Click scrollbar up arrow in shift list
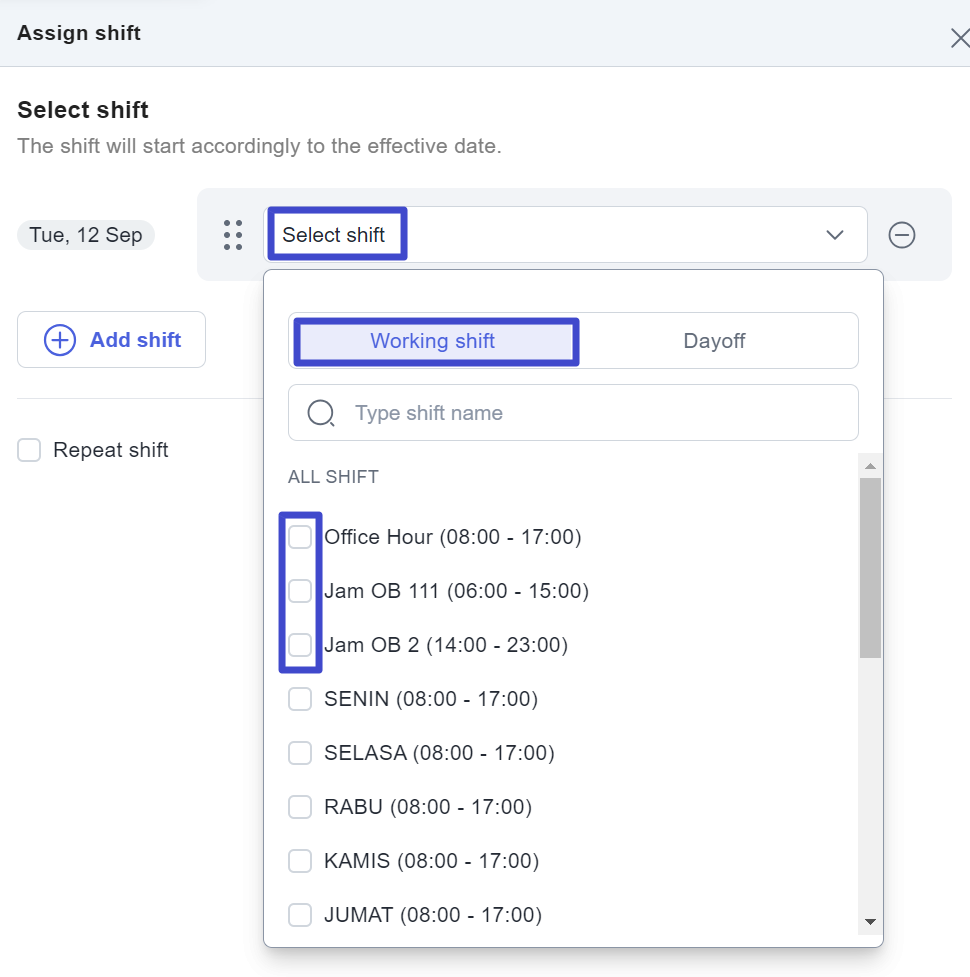Screen dimensions: 970x977 870,467
